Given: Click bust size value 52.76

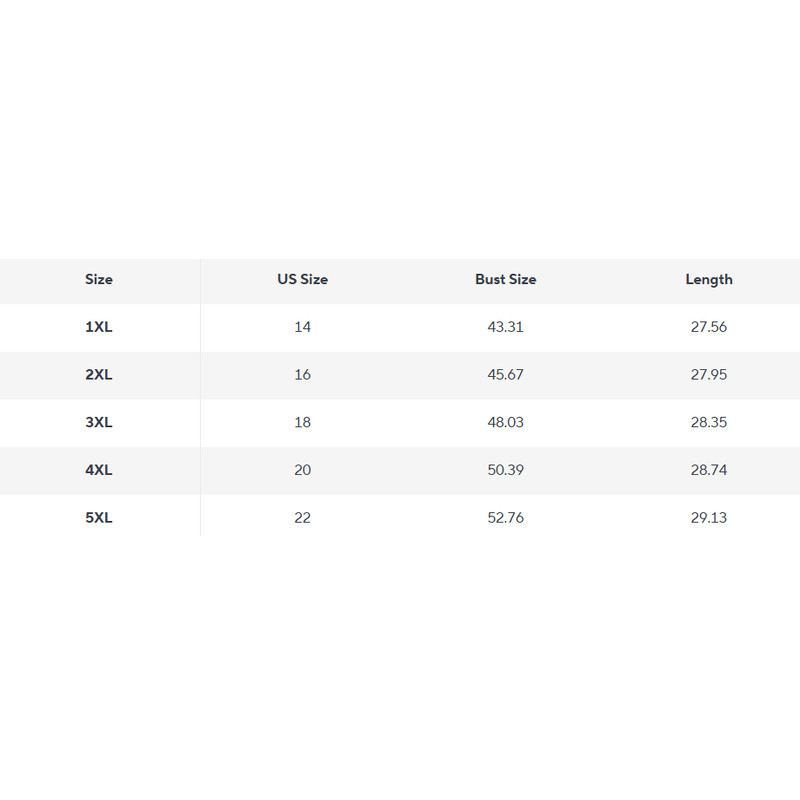Looking at the screenshot, I should click(x=505, y=518).
